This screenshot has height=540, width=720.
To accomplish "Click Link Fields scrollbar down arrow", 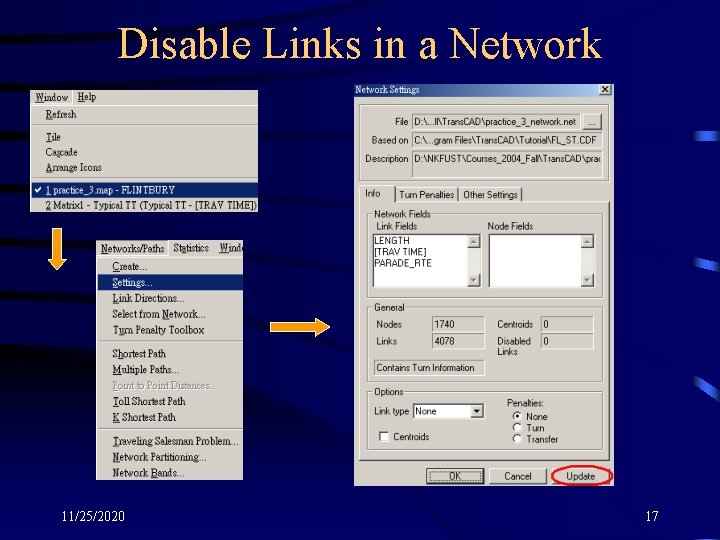I will pyautogui.click(x=473, y=280).
